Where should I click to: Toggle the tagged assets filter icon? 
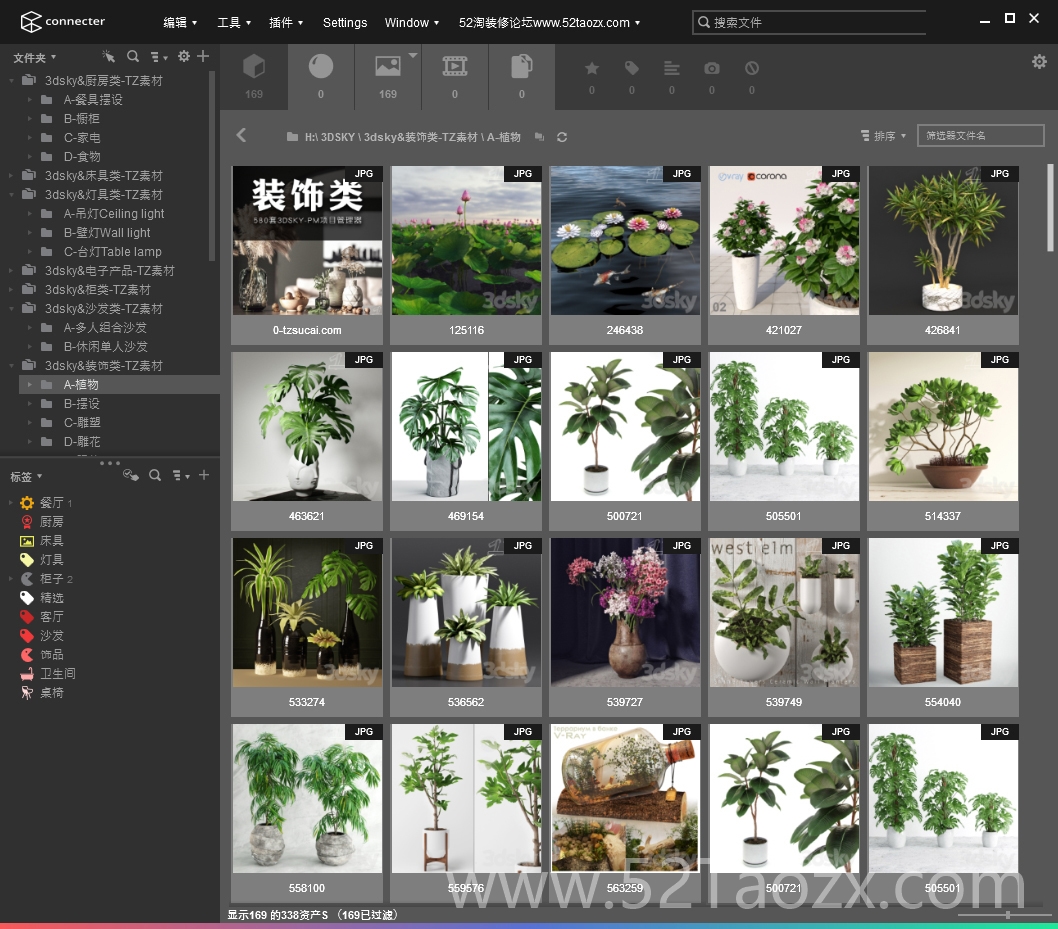632,68
